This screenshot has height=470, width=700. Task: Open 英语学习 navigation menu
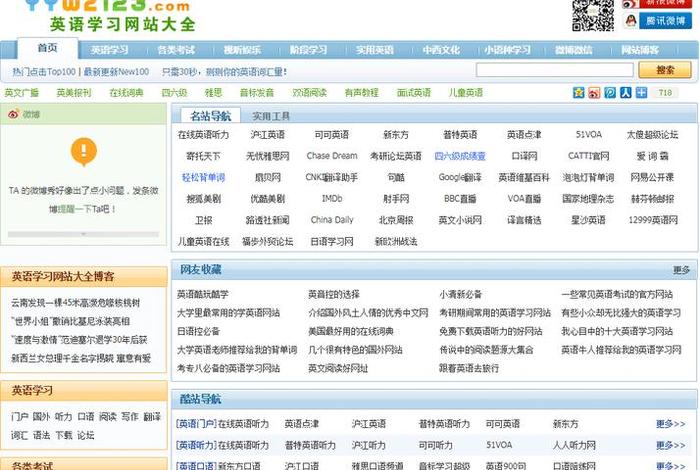tap(109, 50)
